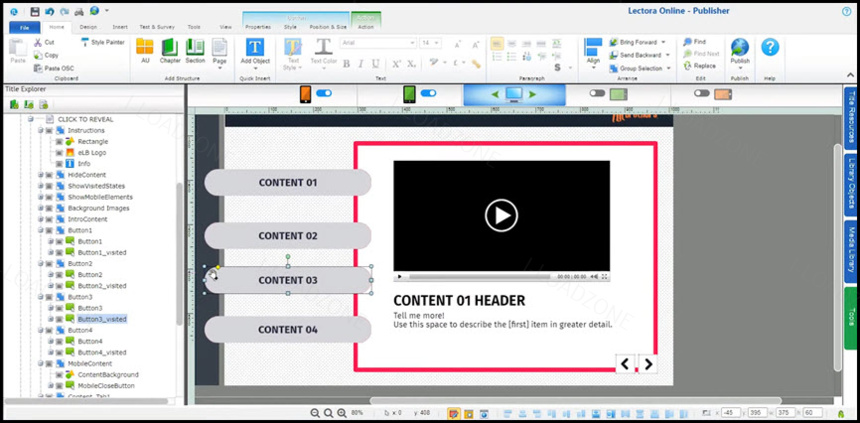Click the big play button on video
The width and height of the screenshot is (860, 423).
501,216
